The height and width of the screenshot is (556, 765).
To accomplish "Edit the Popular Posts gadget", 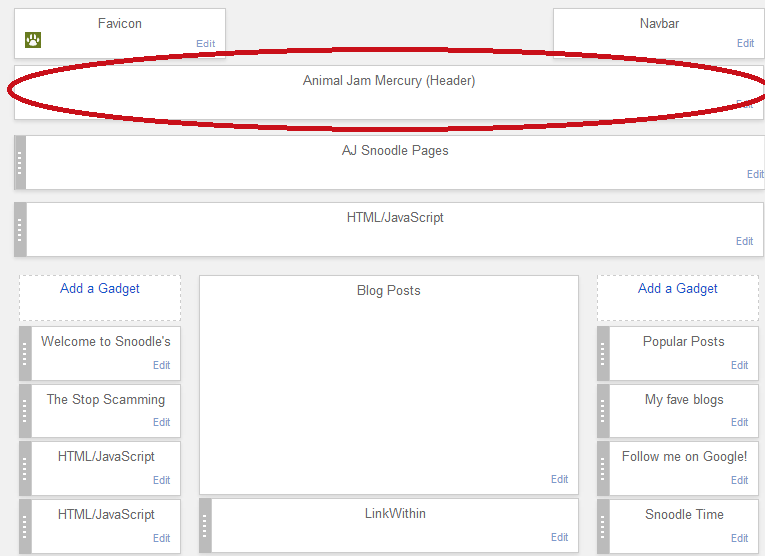I will pos(739,365).
